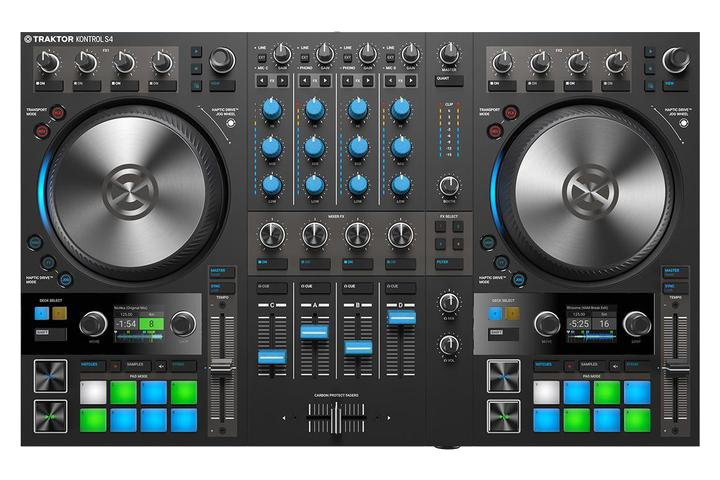This screenshot has height=480, width=720.
Task: Select JOG haptic drive mode on left deck
Action: click(66, 279)
